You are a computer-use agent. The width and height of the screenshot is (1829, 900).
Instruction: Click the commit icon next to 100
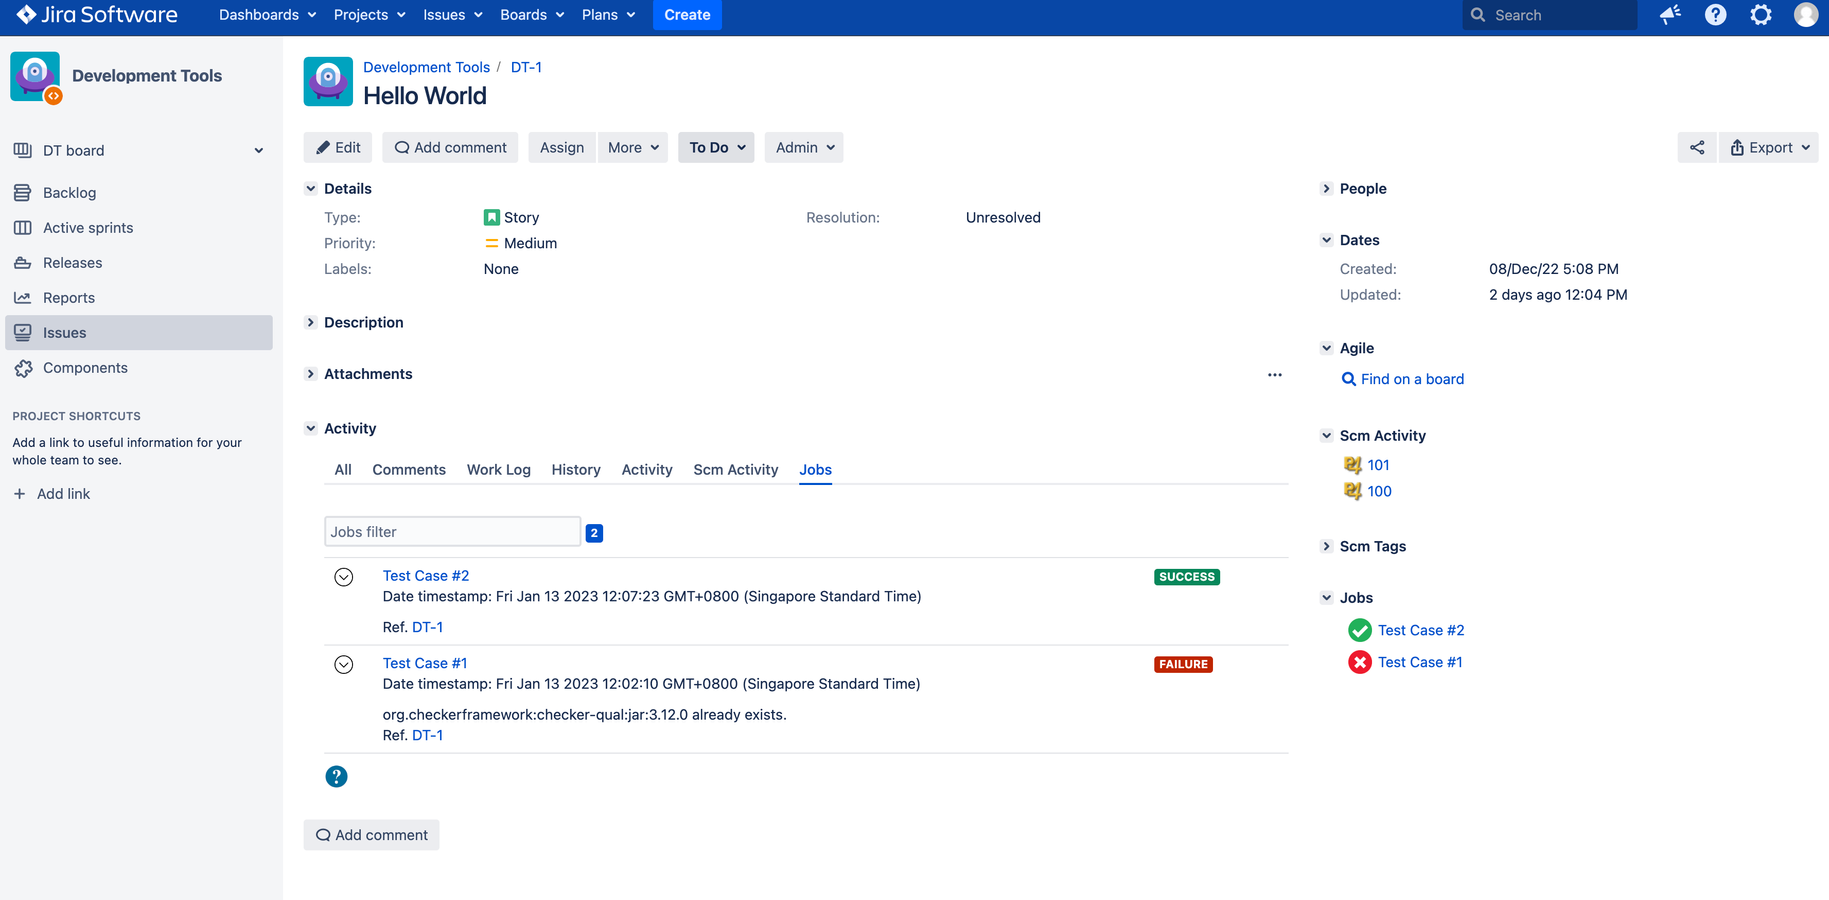tap(1352, 491)
